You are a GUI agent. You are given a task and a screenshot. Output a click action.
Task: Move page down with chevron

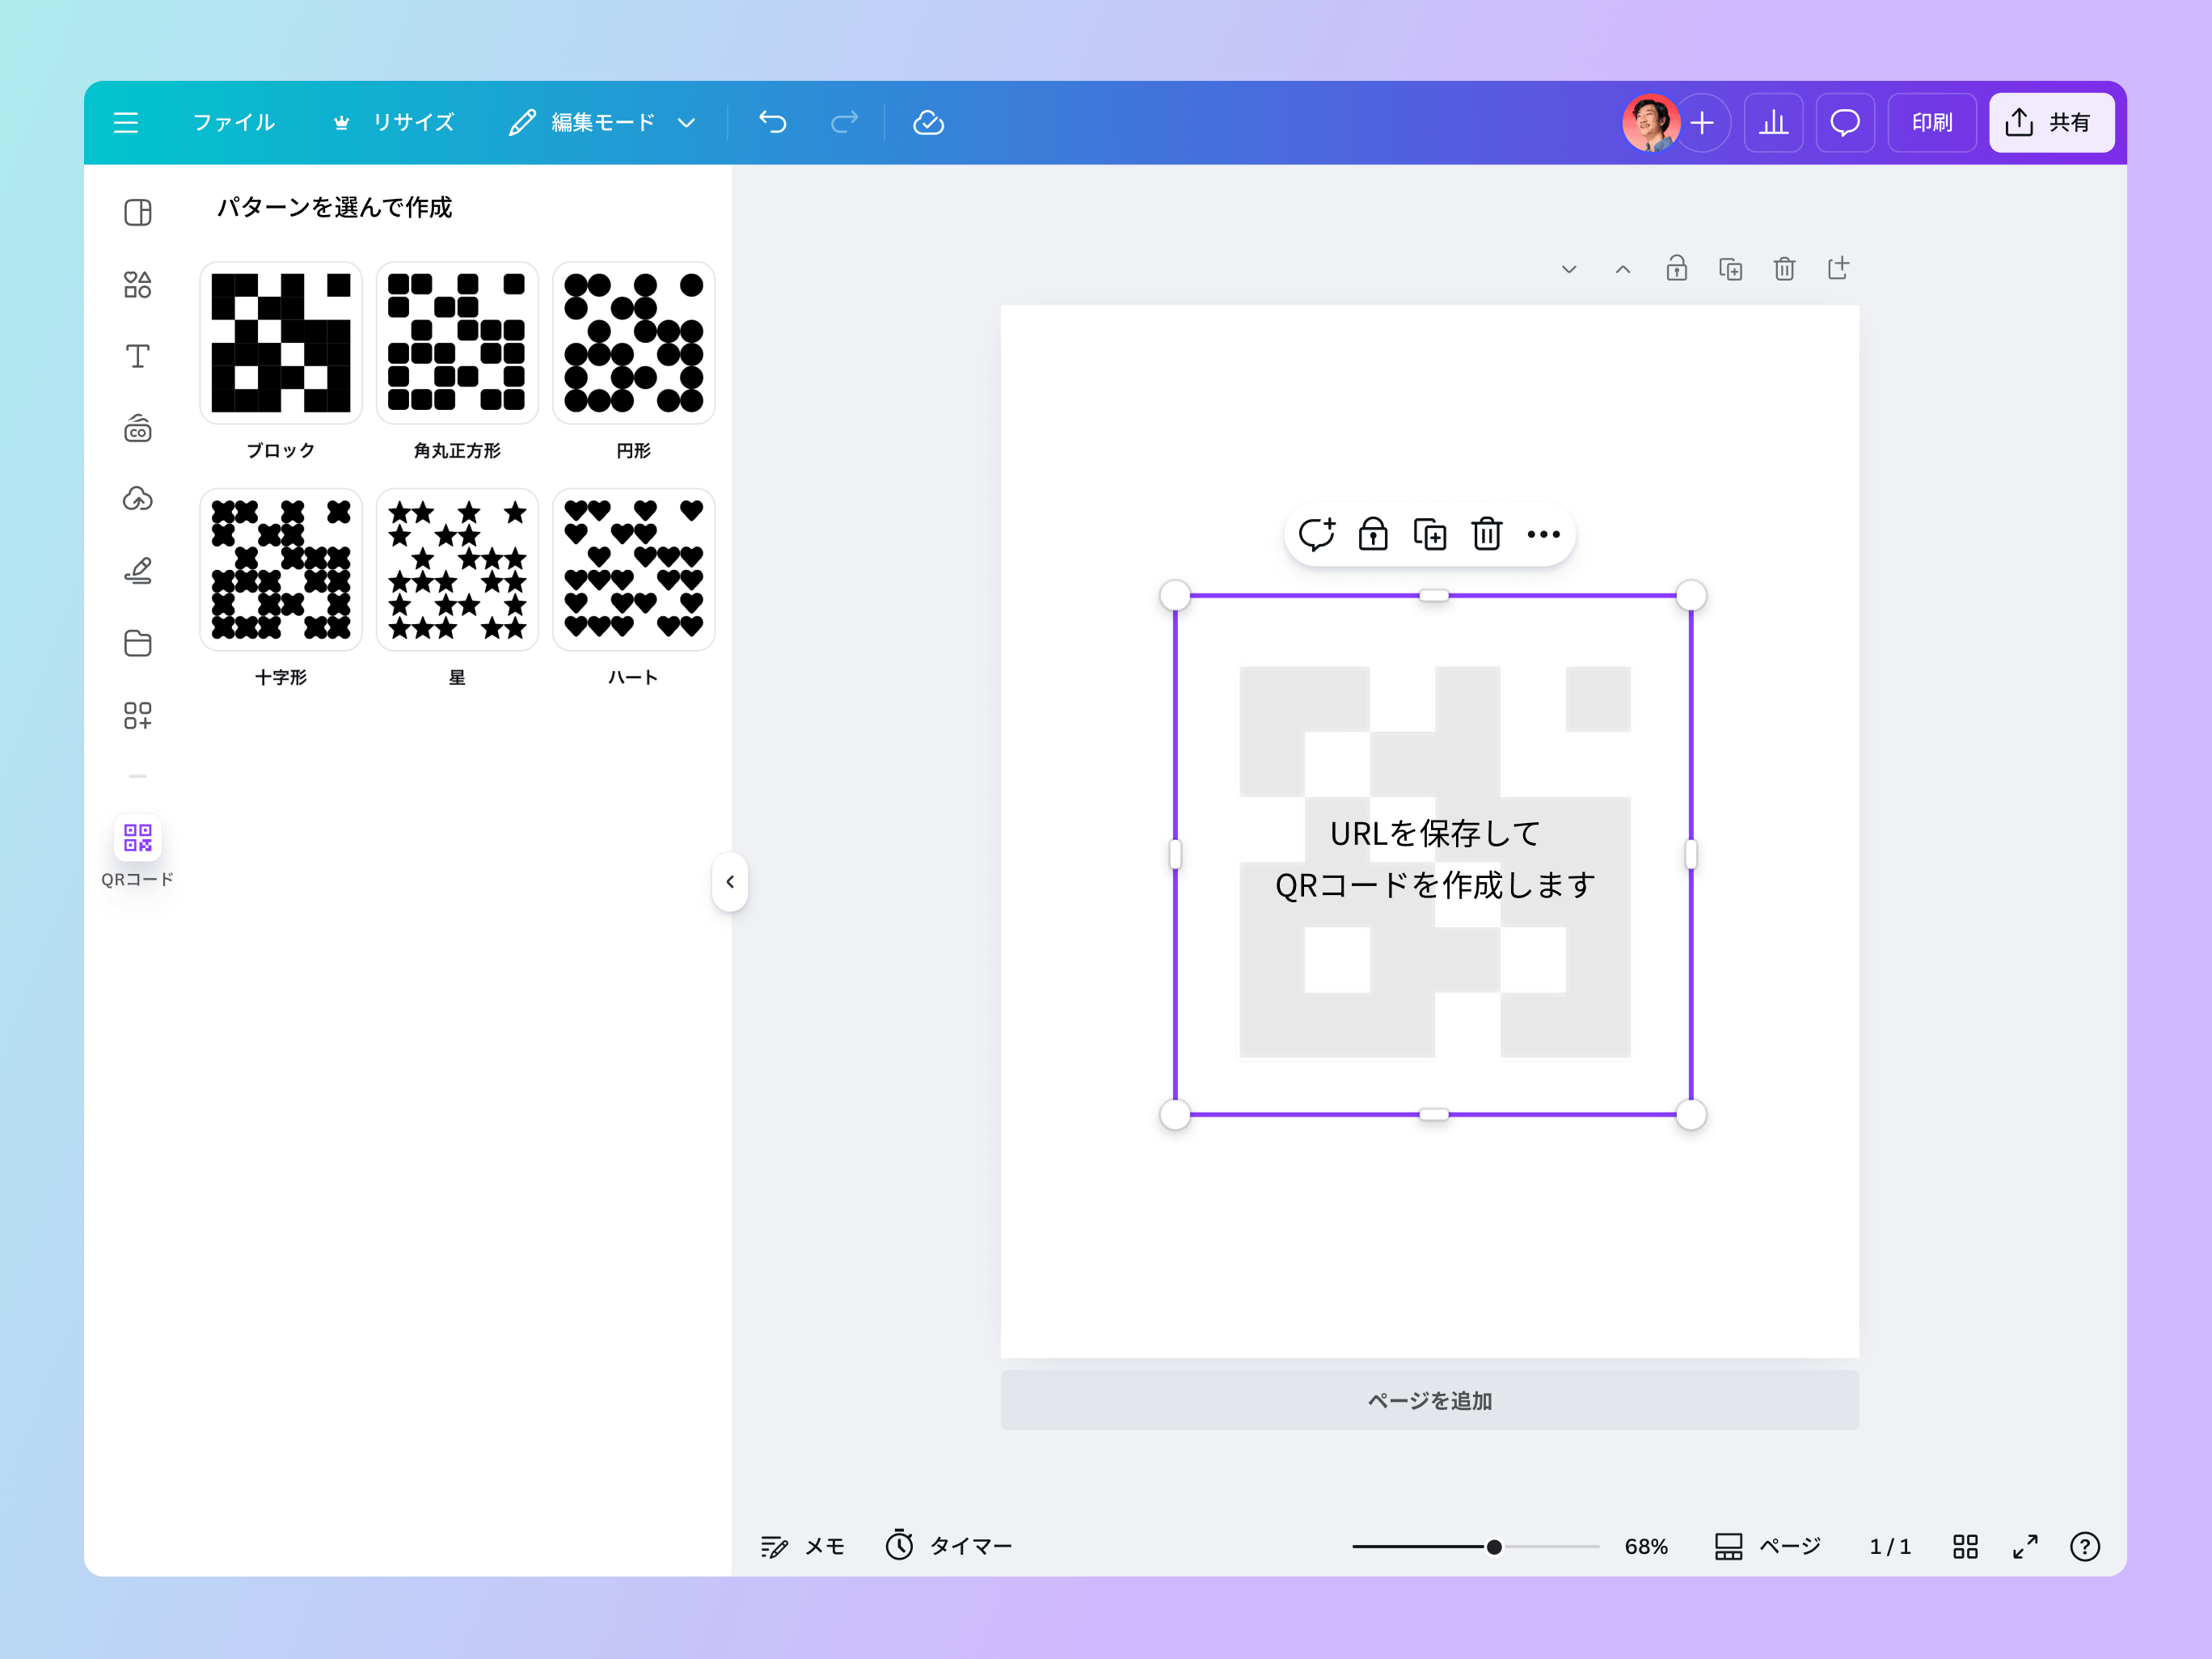[1569, 269]
